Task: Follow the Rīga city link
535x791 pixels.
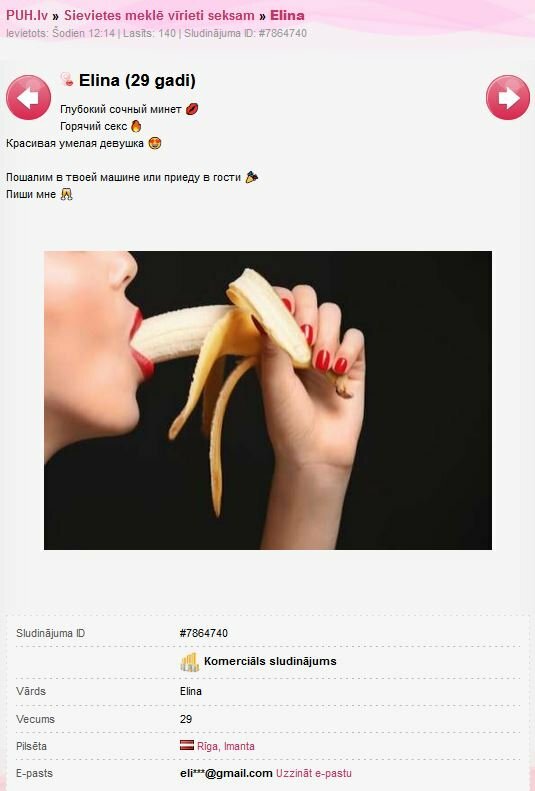Action: 208,746
